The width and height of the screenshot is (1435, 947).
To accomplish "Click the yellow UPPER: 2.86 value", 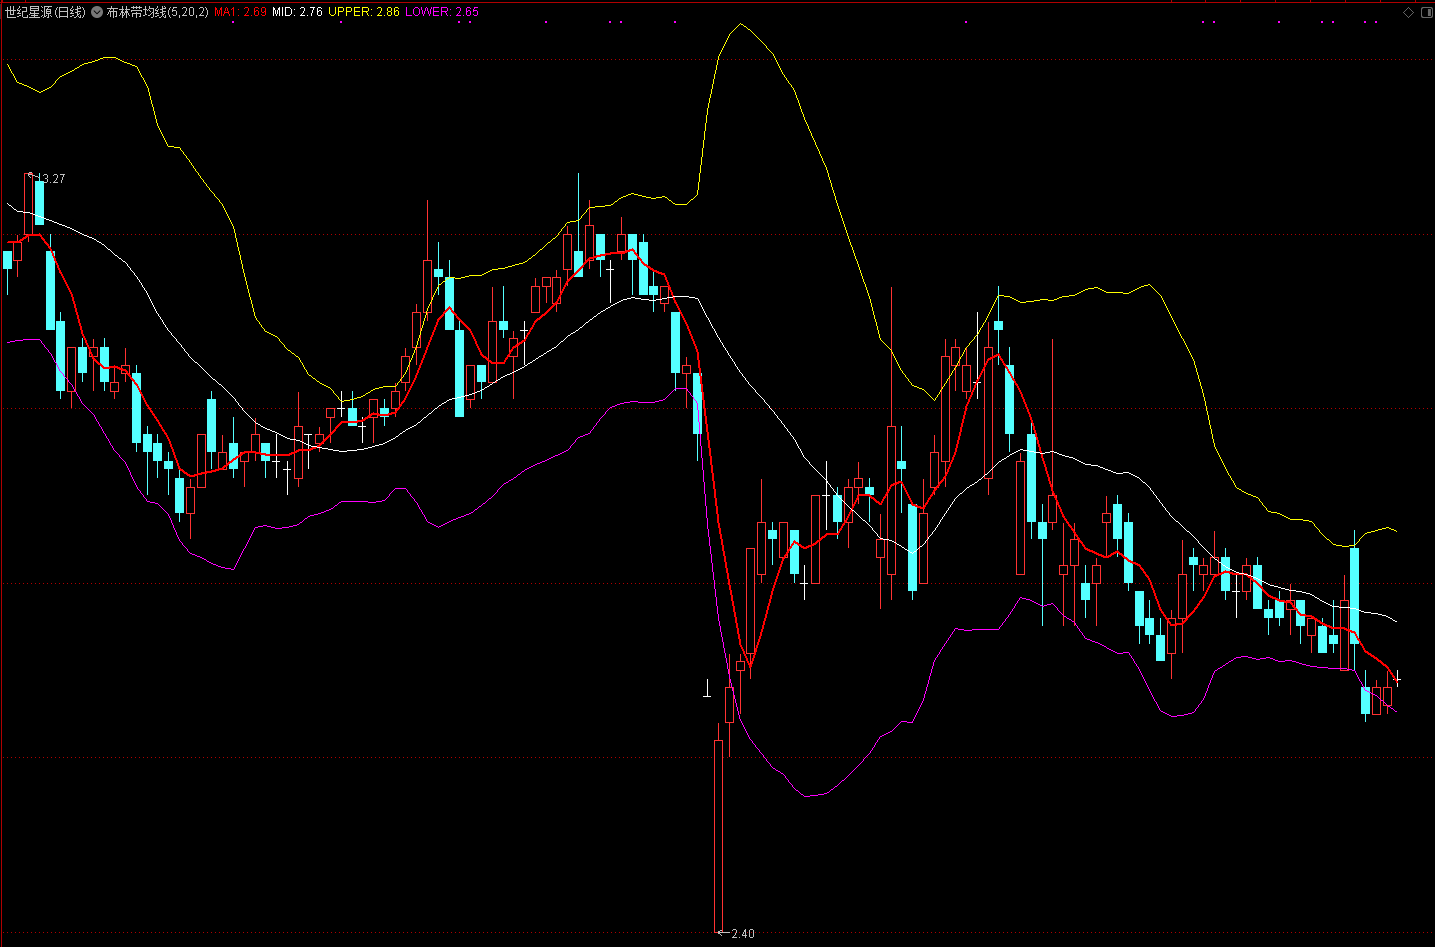I will [x=364, y=12].
